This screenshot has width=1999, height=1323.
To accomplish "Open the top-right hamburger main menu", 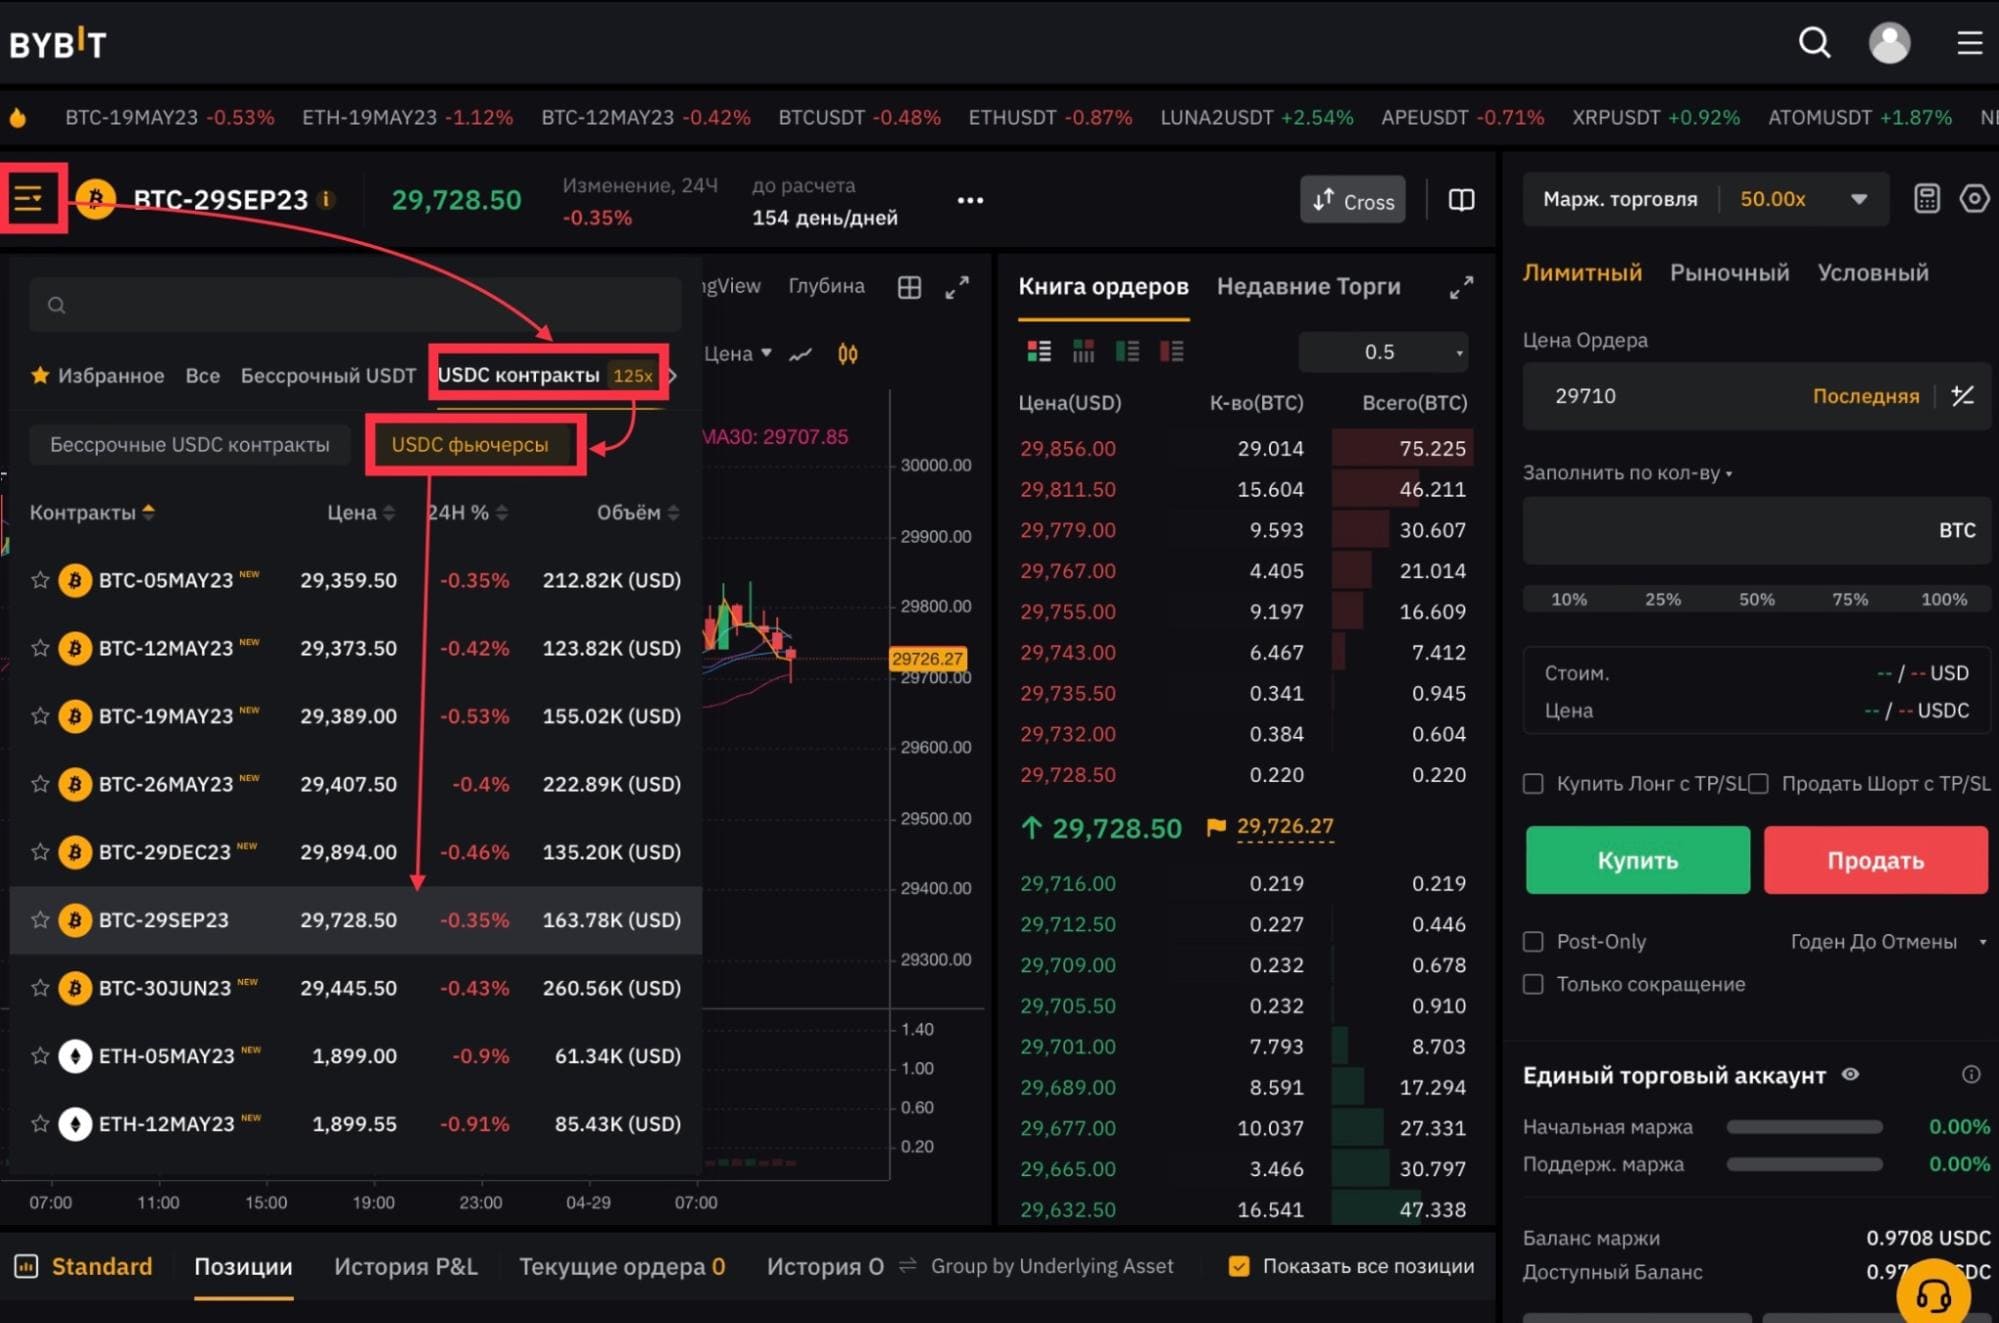I will tap(1969, 43).
